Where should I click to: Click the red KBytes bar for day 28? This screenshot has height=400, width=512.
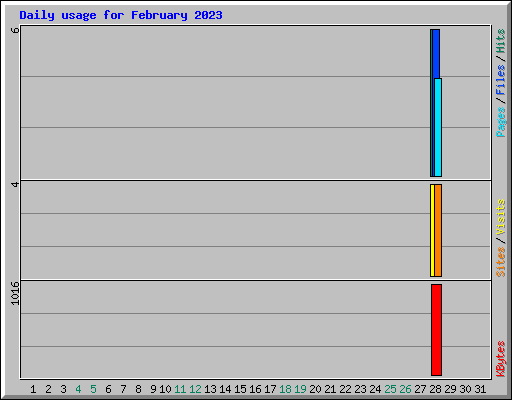coord(436,330)
